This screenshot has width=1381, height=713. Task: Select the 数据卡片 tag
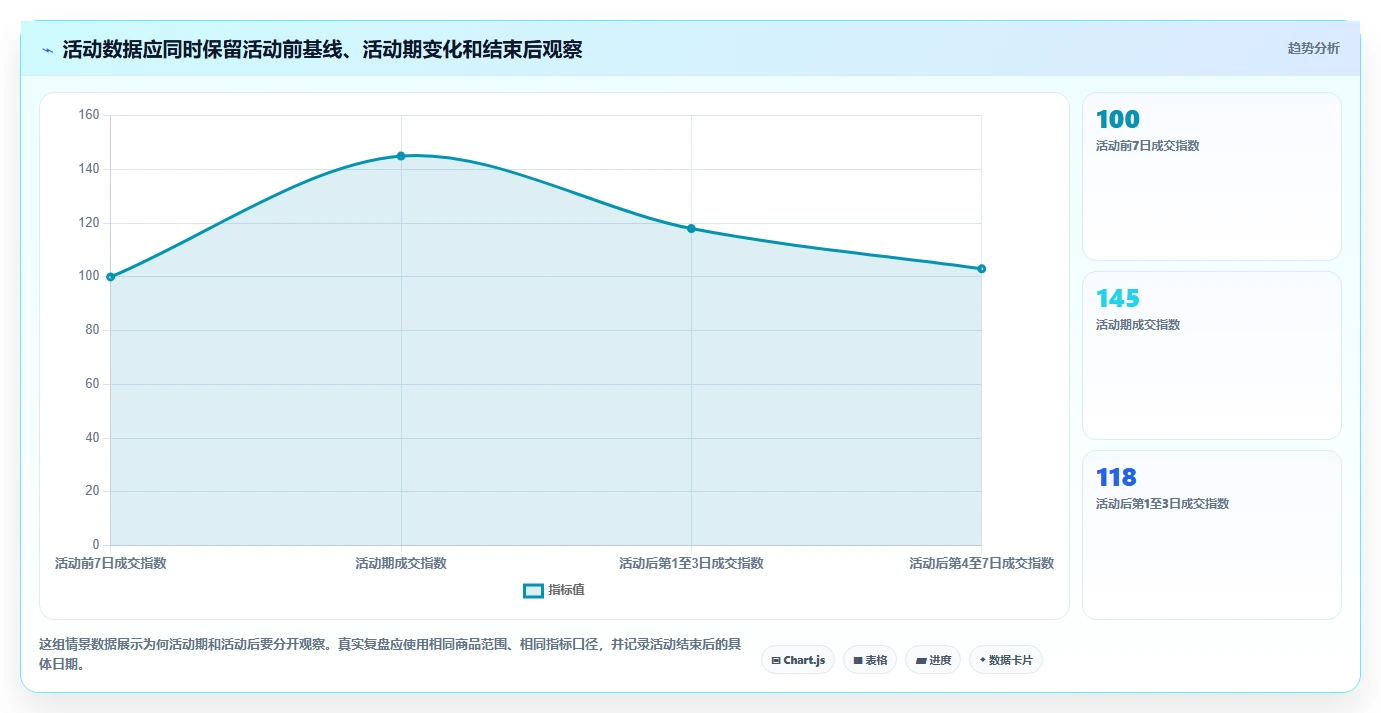pyautogui.click(x=1006, y=660)
